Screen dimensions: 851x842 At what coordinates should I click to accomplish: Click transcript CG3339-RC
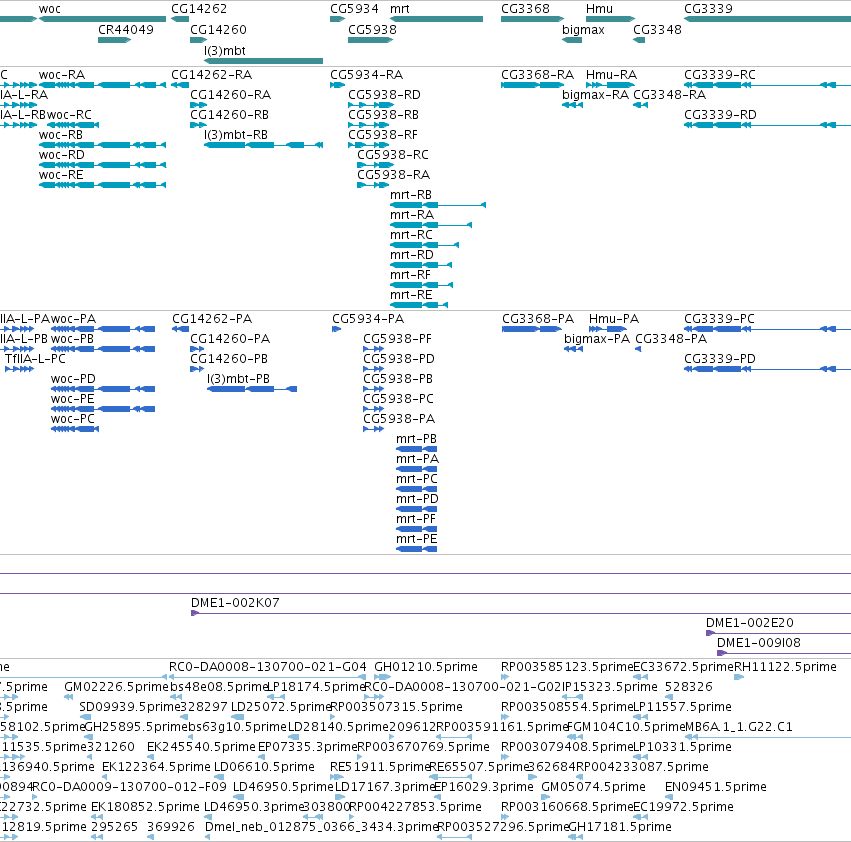click(x=720, y=74)
